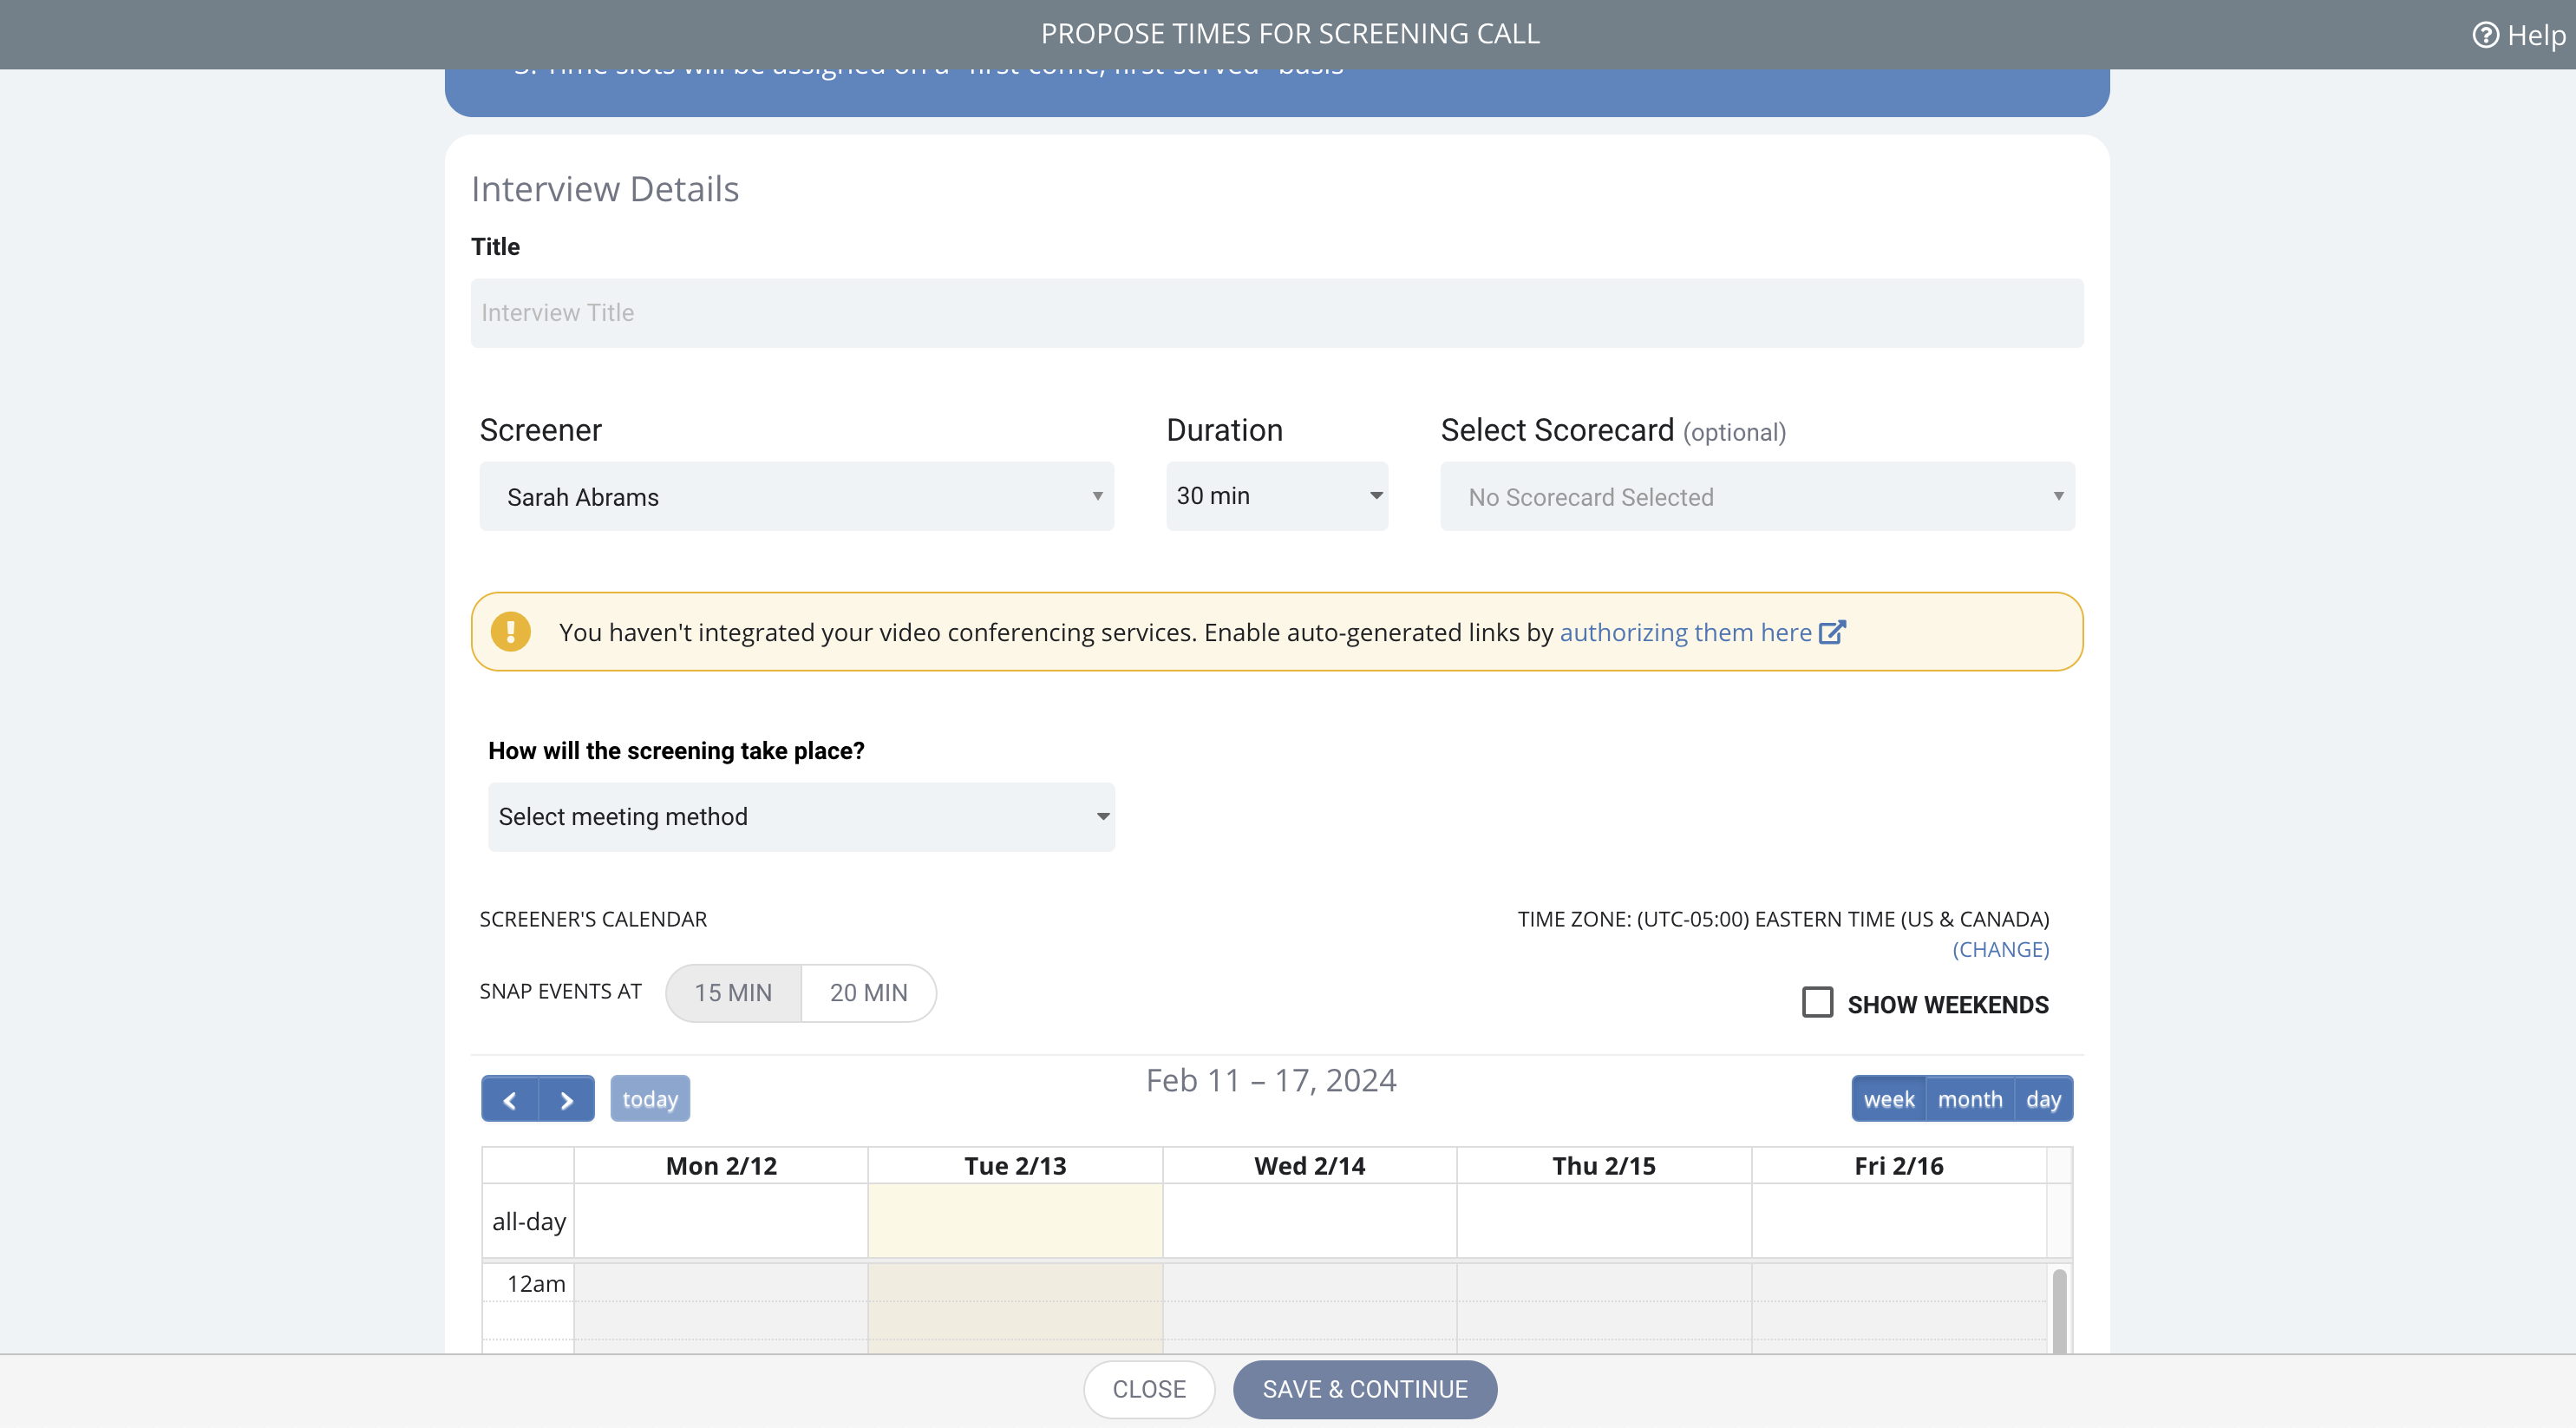Click the CLOSE button
This screenshot has height=1428, width=2576.
pyautogui.click(x=1149, y=1389)
